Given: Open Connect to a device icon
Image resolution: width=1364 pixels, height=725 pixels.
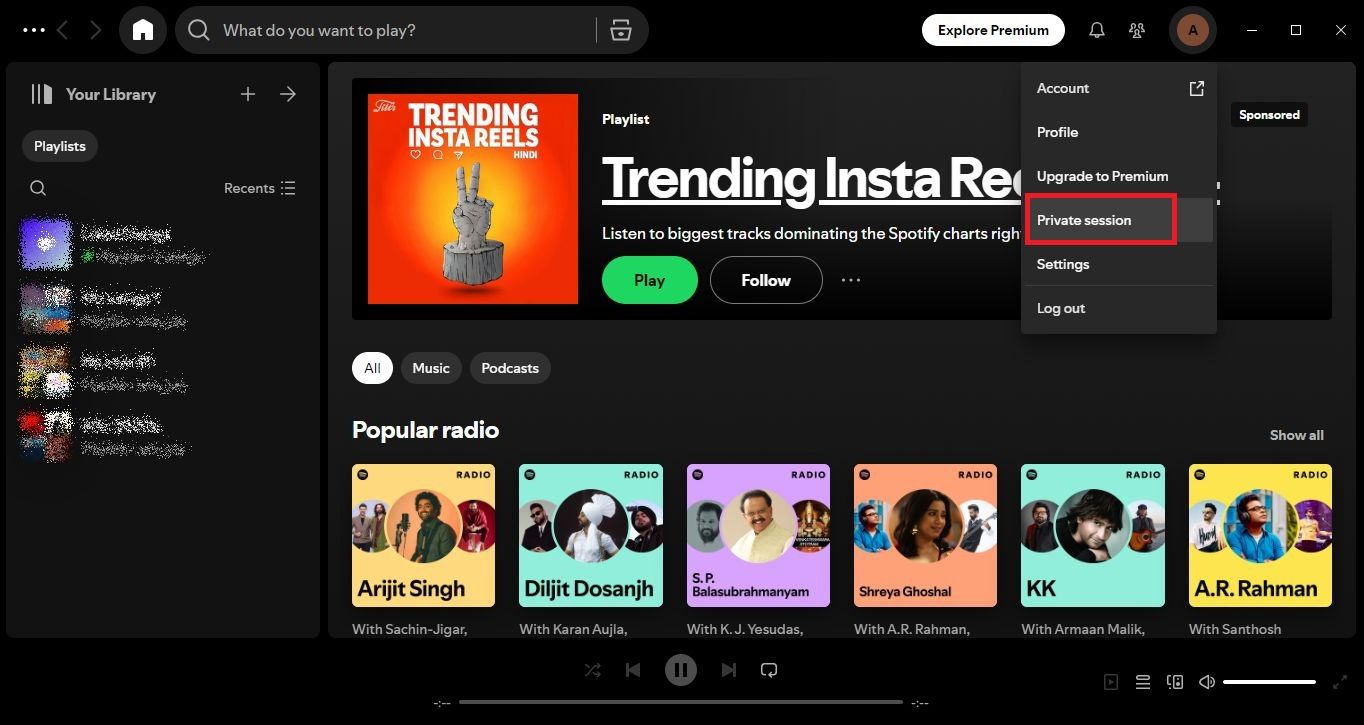Looking at the screenshot, I should pos(1175,682).
